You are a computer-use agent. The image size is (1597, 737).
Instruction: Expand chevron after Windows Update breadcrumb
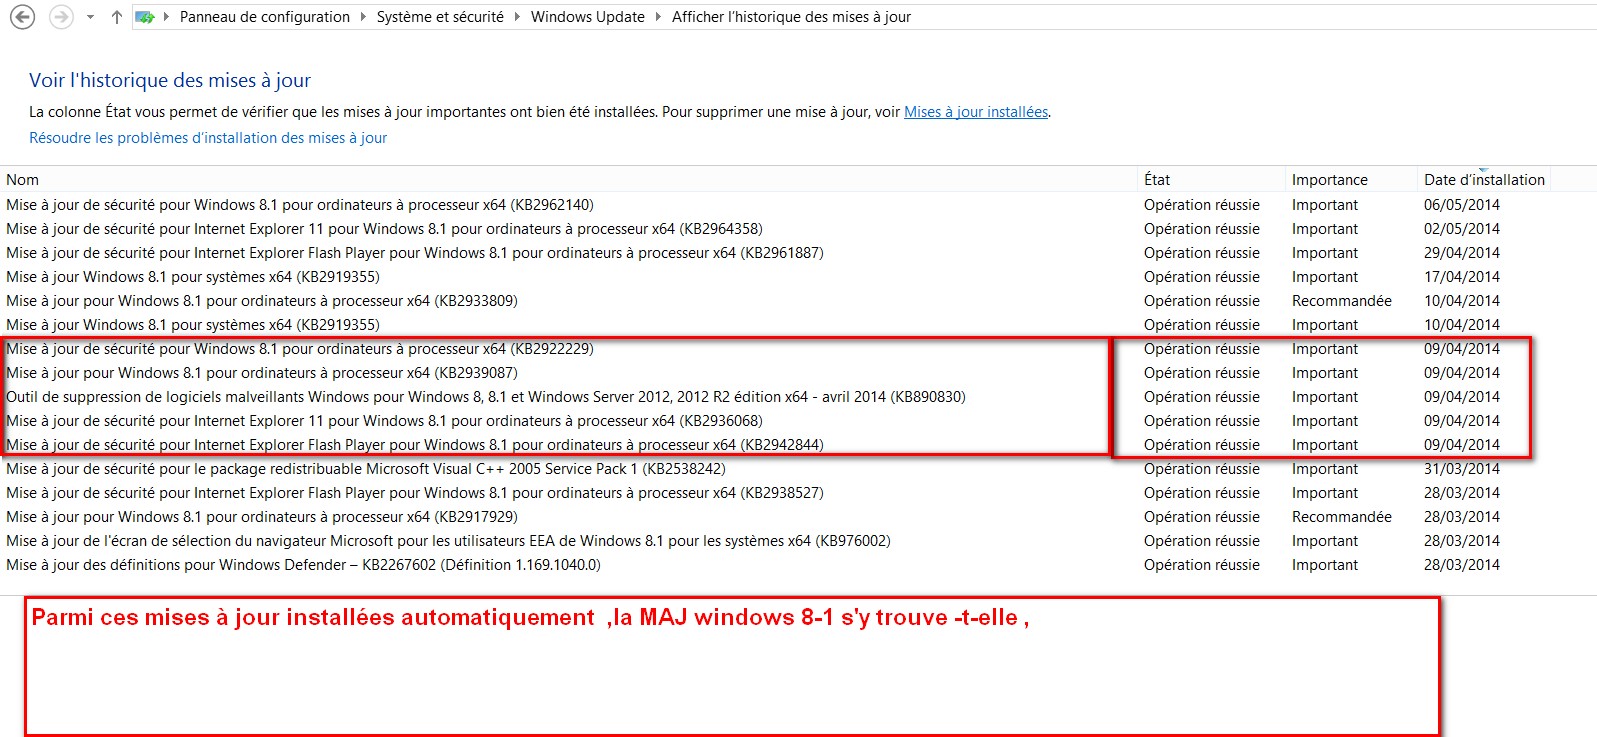coord(658,17)
